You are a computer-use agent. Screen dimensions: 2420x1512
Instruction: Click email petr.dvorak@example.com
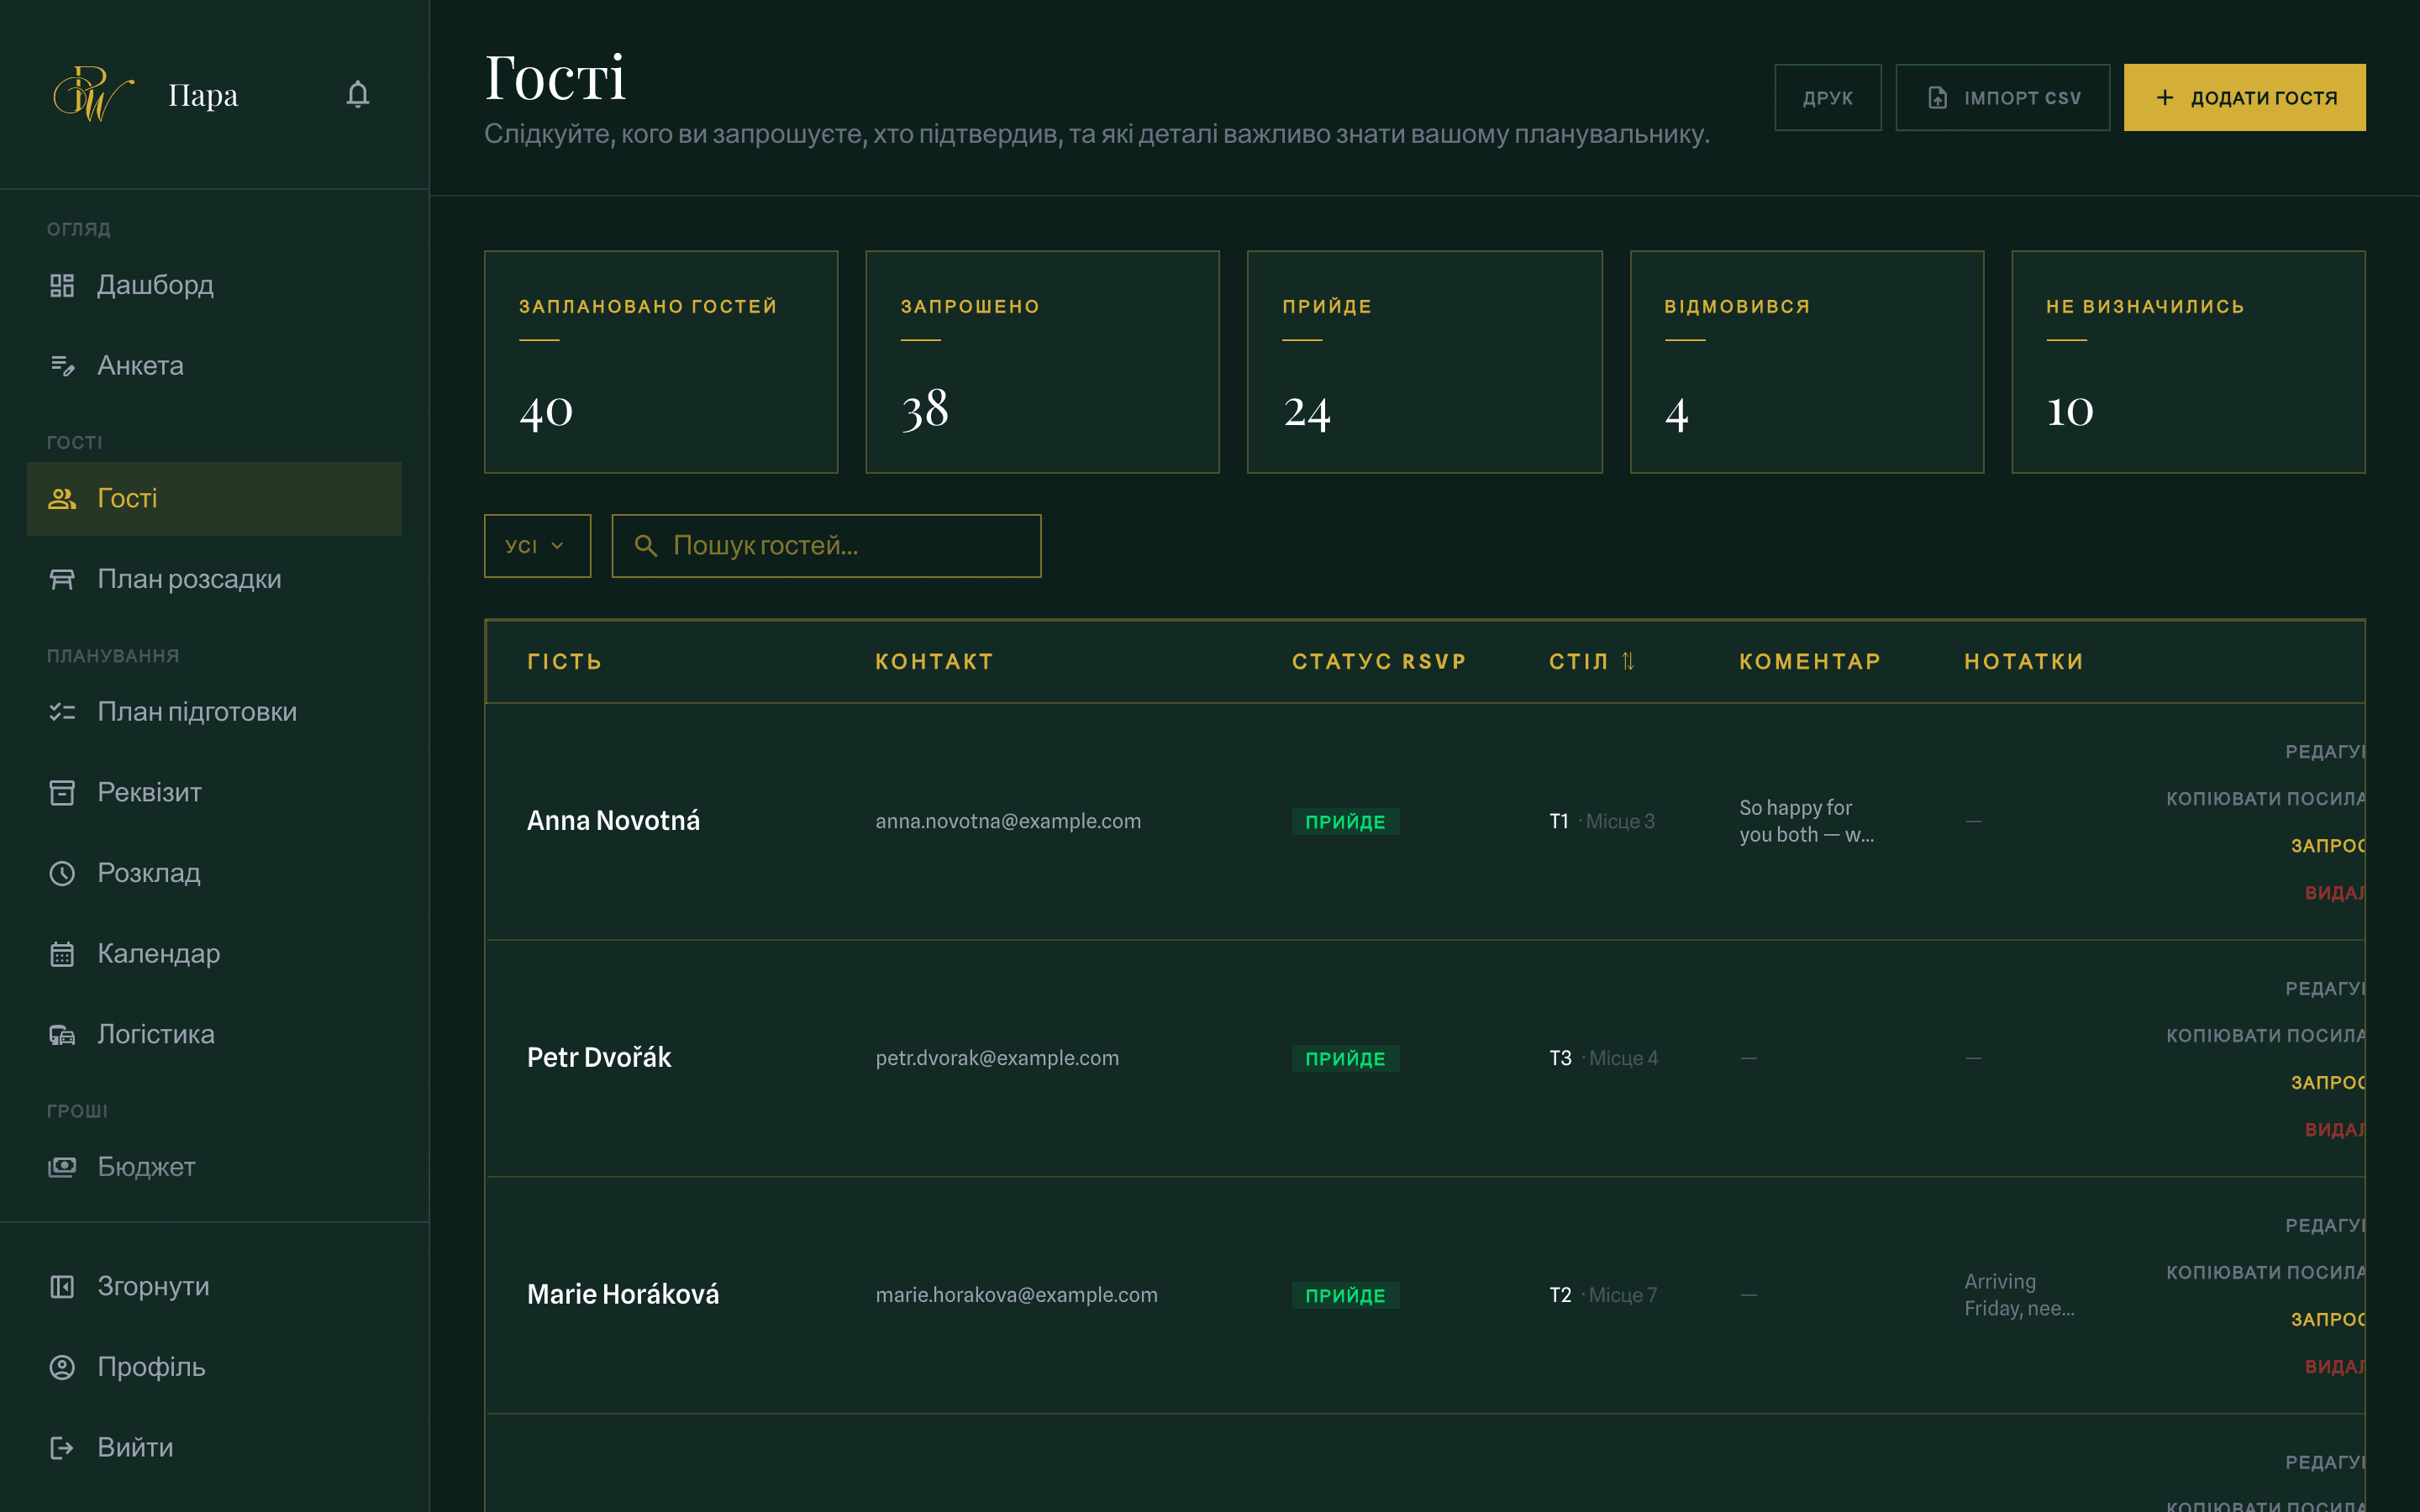997,1058
